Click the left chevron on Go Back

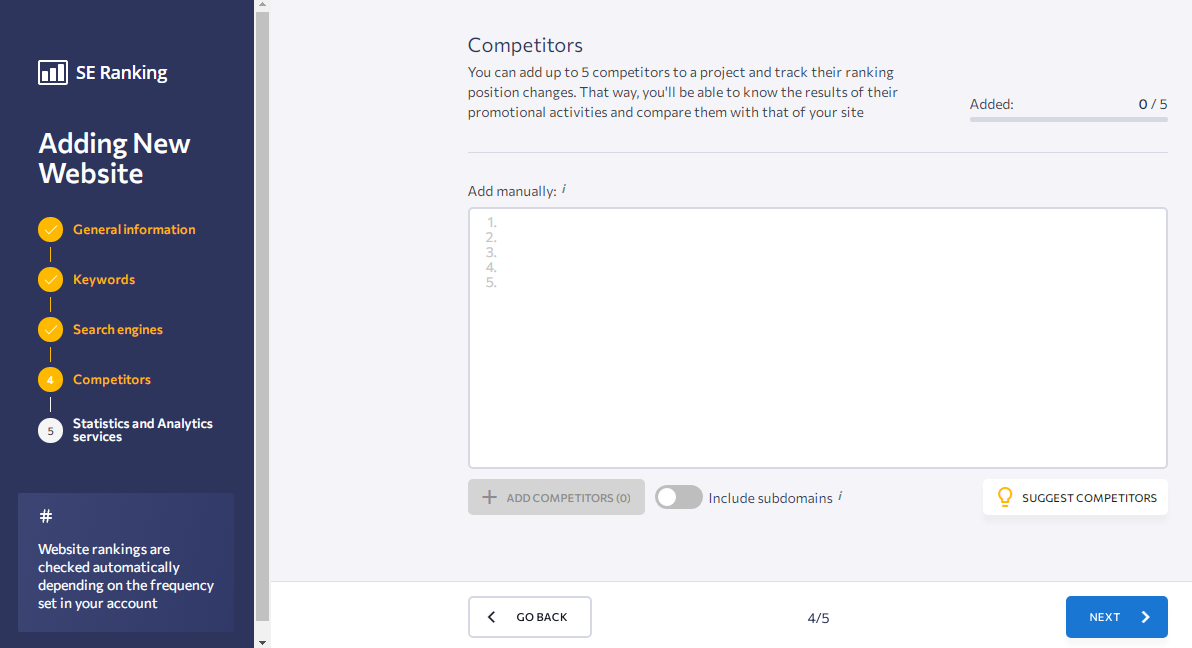(491, 617)
